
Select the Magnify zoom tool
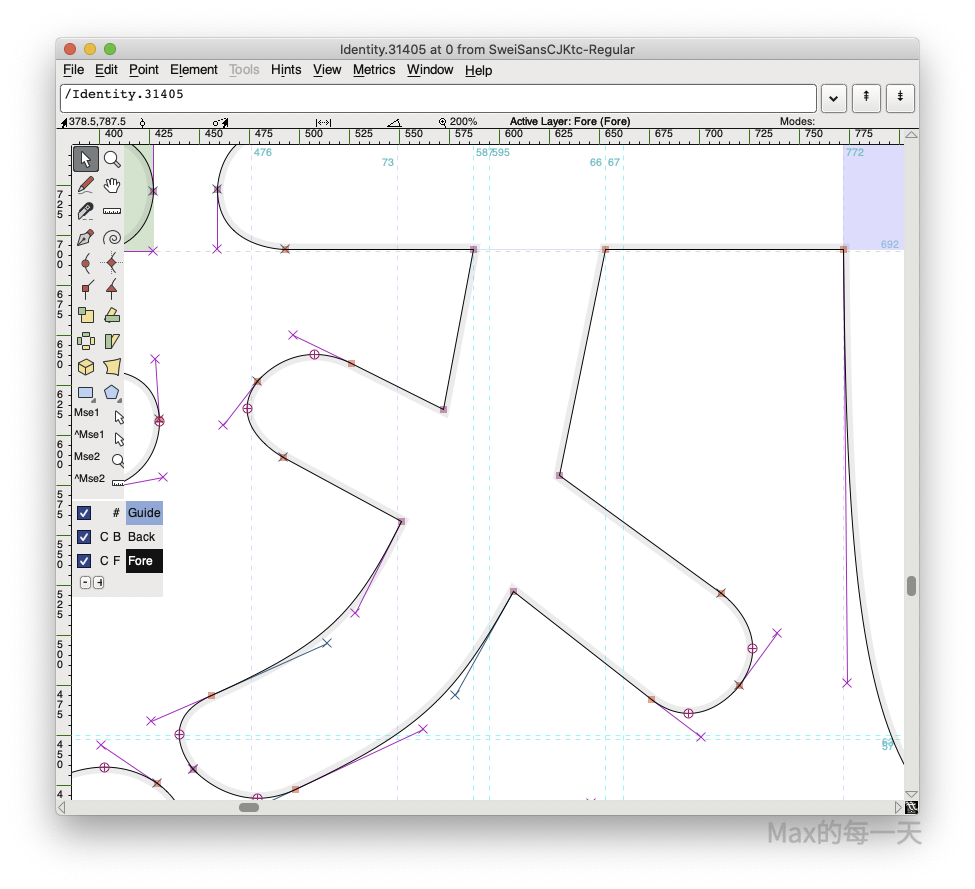[x=112, y=159]
